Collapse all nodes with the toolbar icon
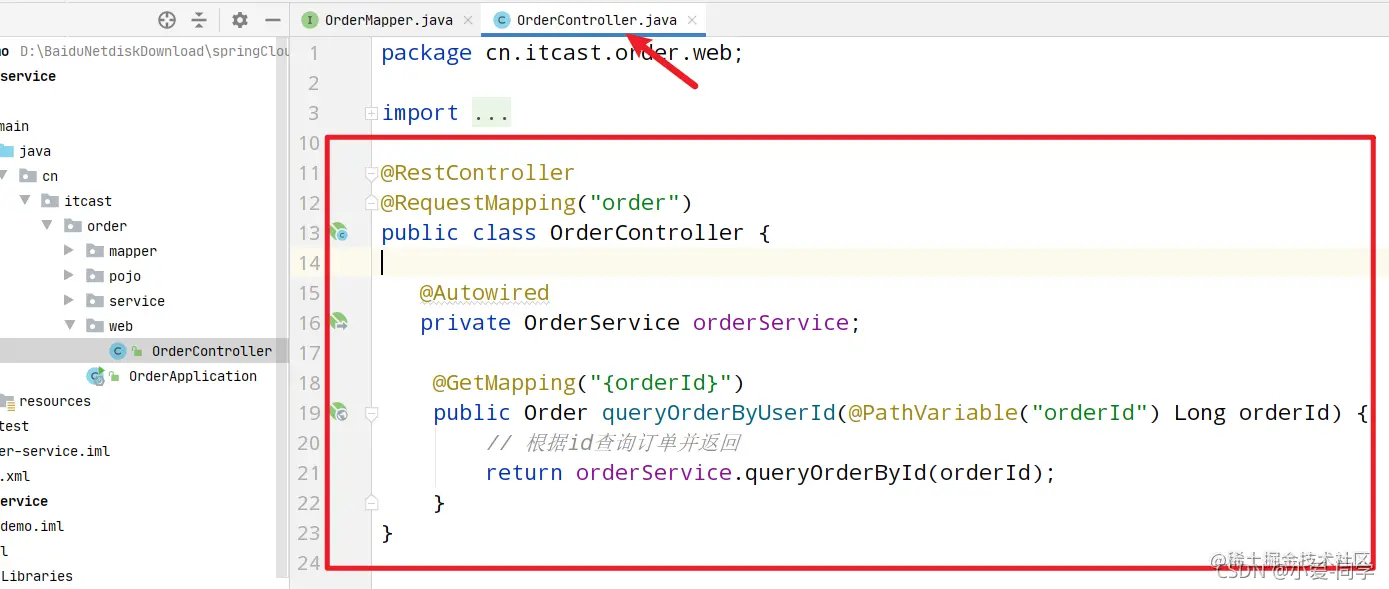The height and width of the screenshot is (589, 1389). tap(199, 20)
